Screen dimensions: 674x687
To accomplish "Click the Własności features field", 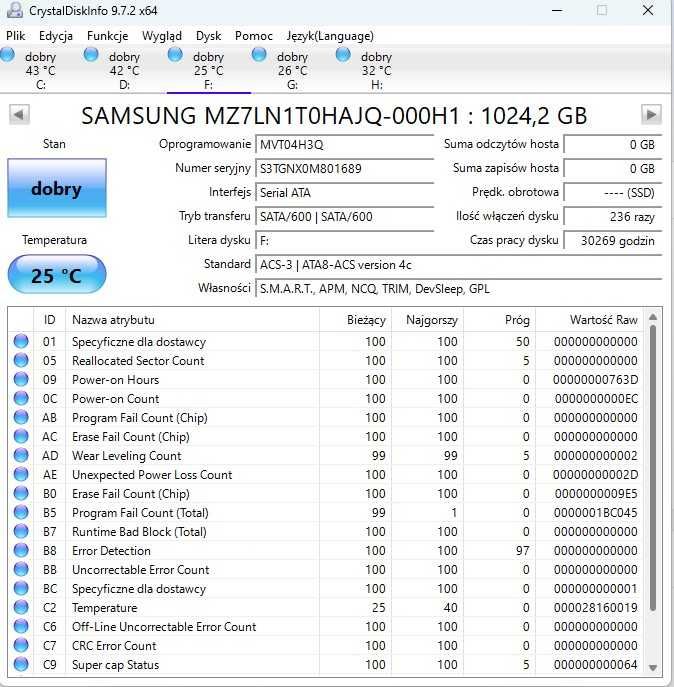I will pyautogui.click(x=458, y=289).
